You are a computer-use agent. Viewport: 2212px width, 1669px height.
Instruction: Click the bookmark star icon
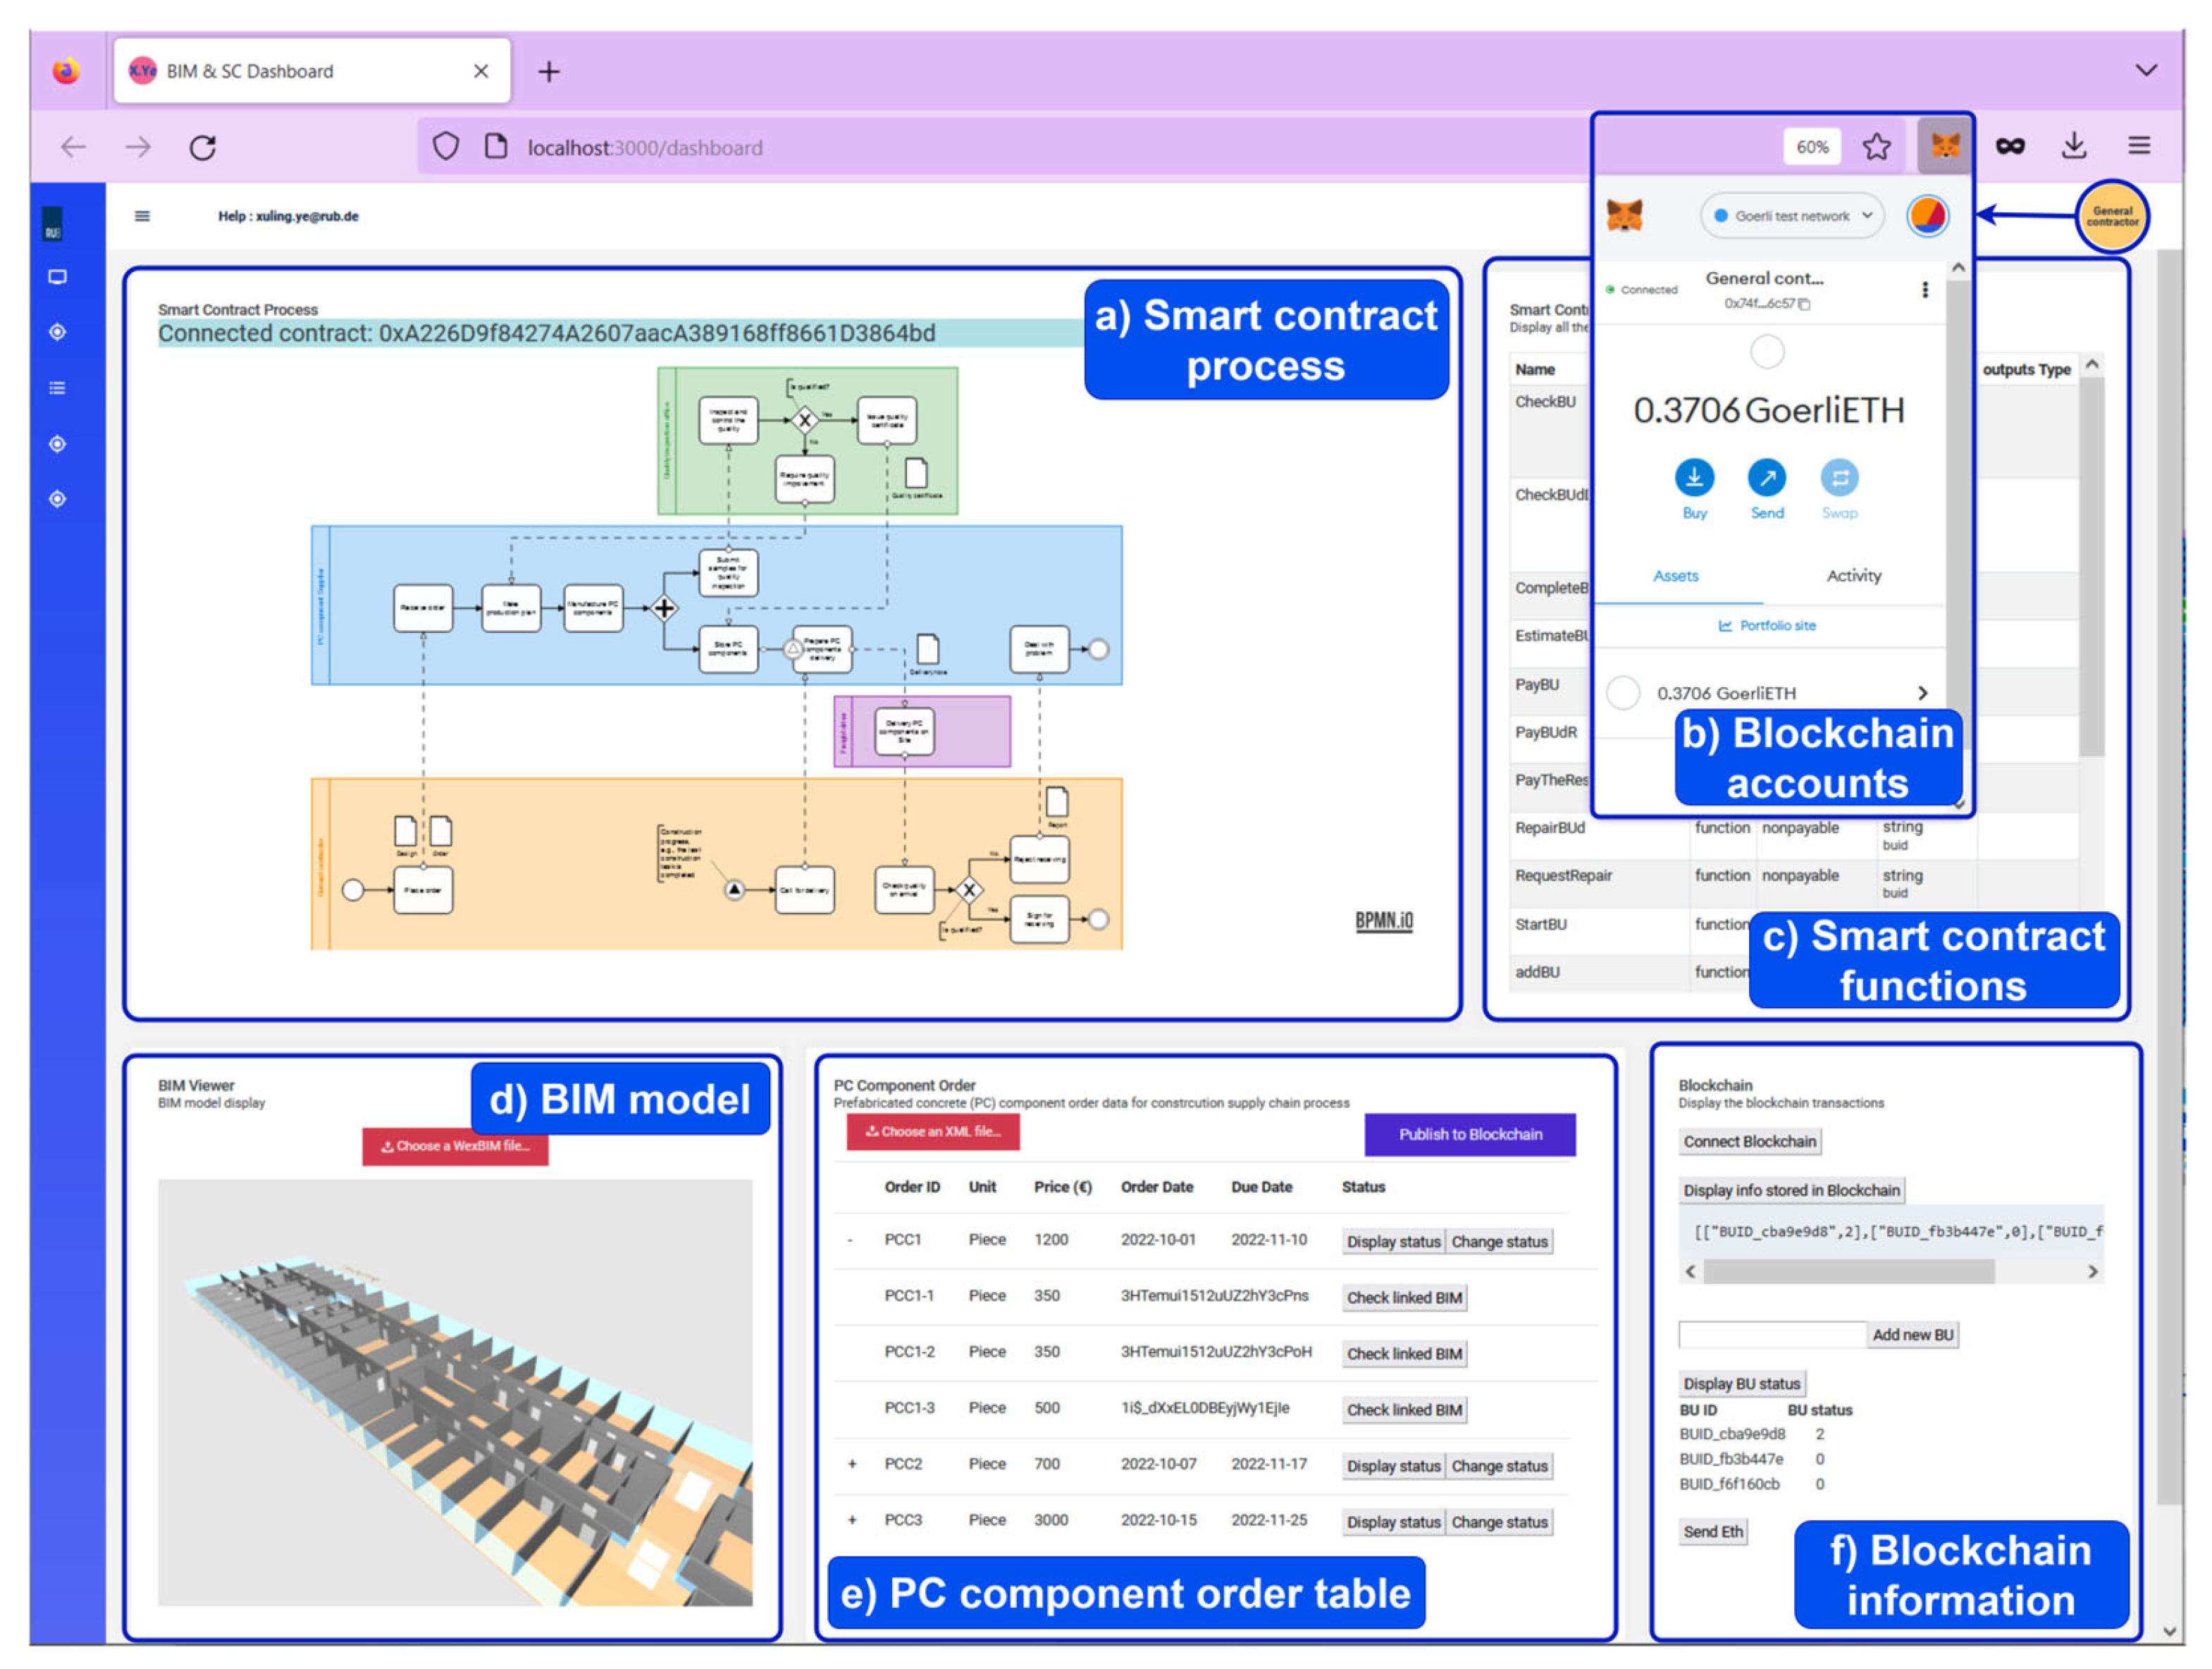[1876, 147]
